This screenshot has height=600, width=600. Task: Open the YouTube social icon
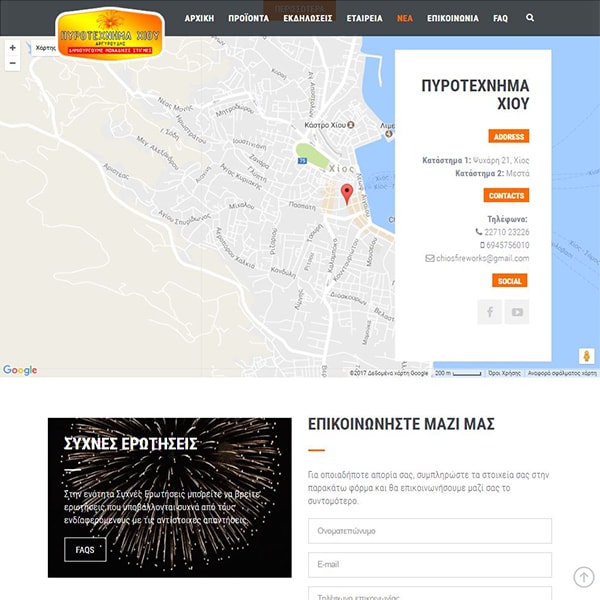[517, 312]
